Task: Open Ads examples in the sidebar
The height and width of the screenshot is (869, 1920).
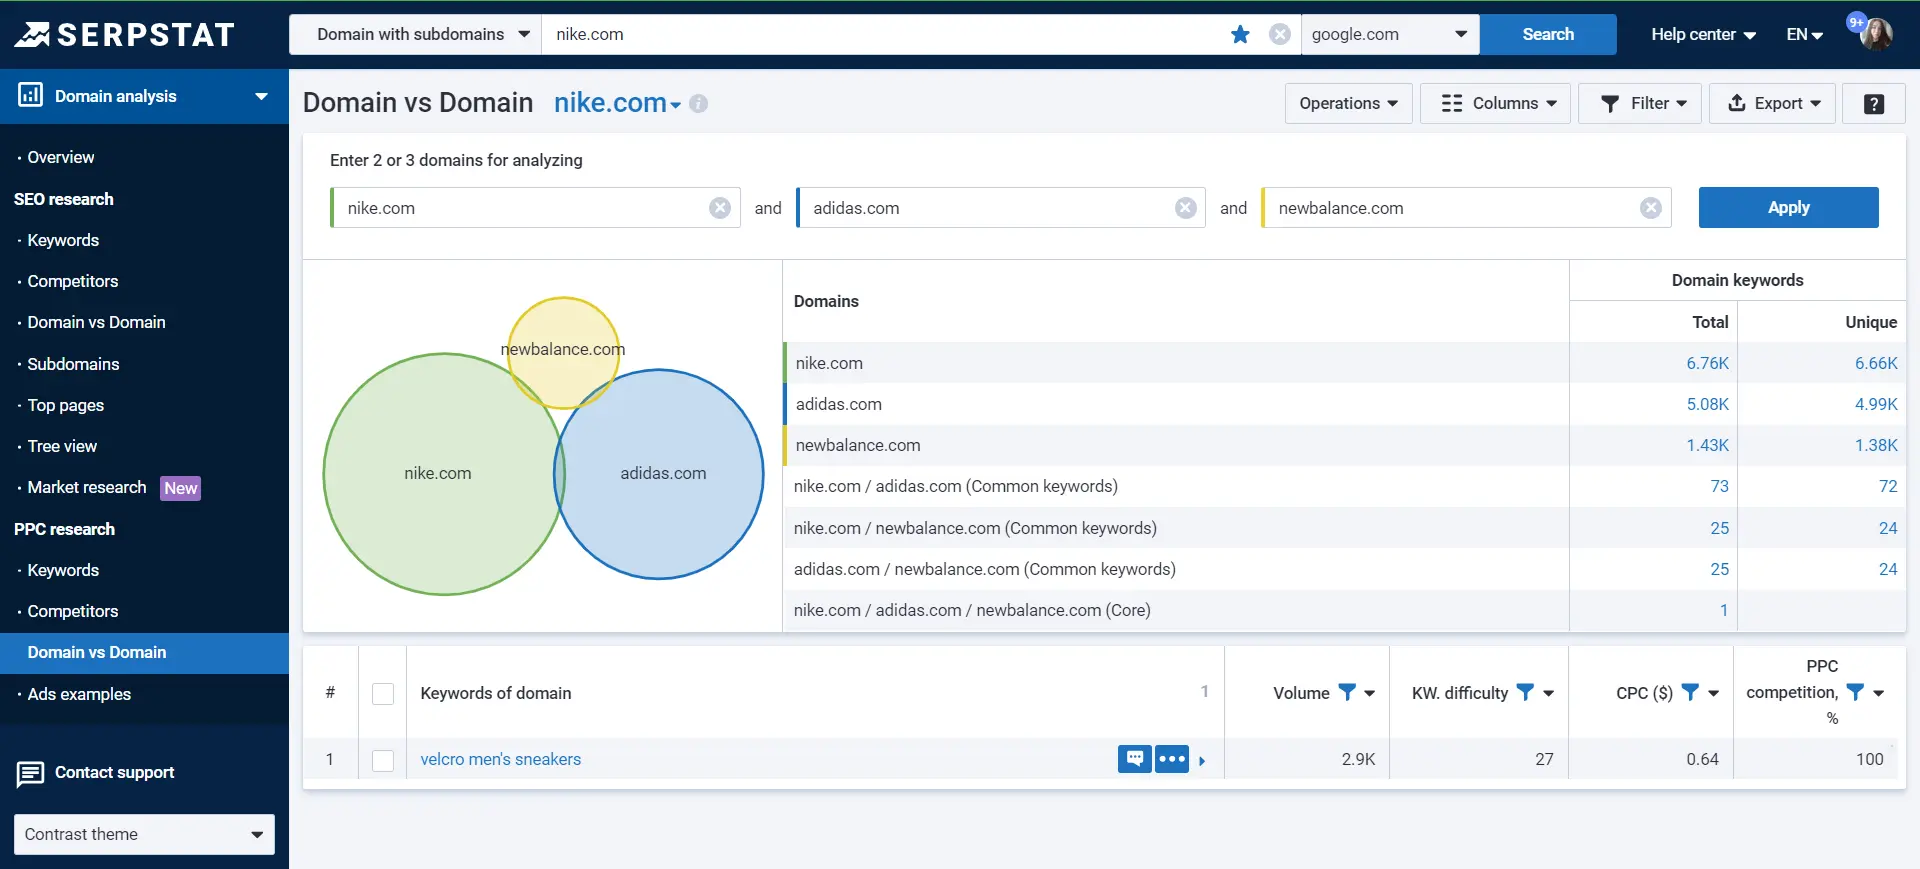Action: (x=79, y=694)
